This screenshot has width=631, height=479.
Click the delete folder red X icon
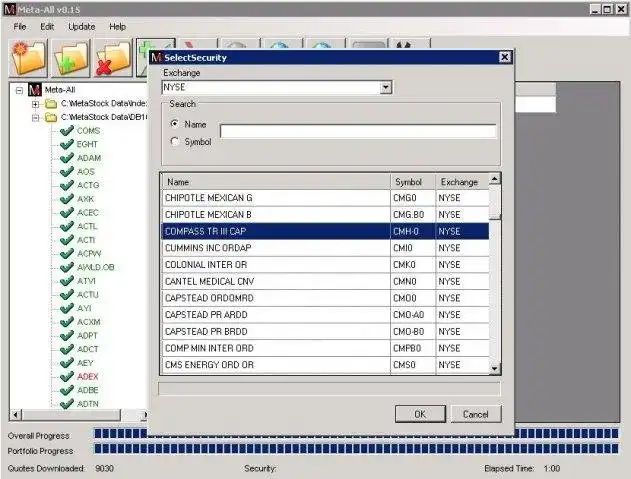click(113, 58)
